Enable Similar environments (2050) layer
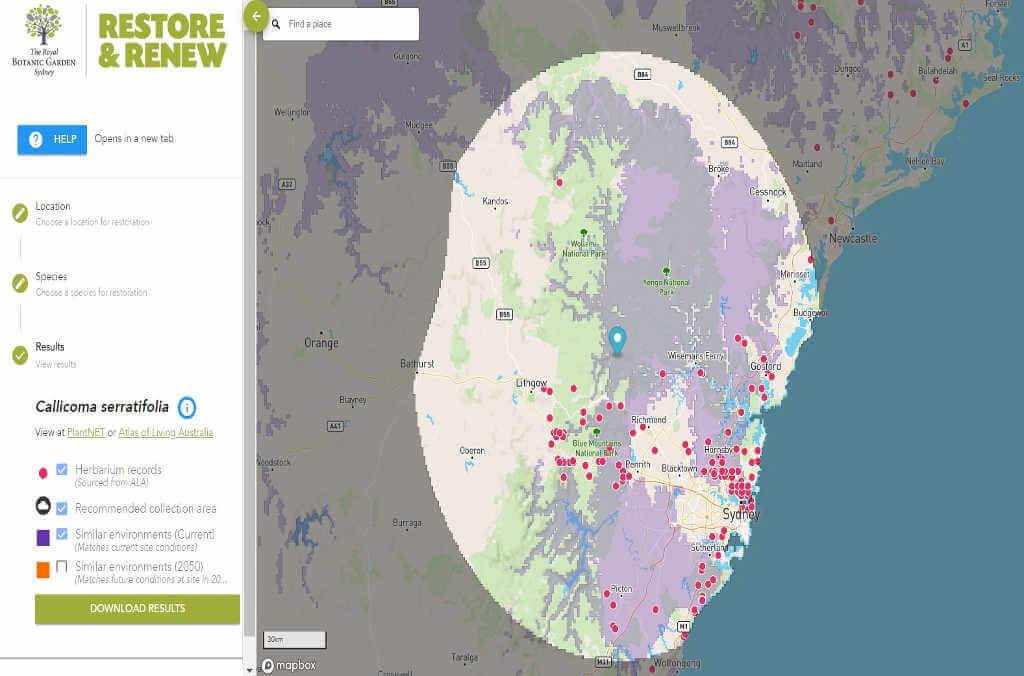This screenshot has height=676, width=1024. pyautogui.click(x=62, y=567)
